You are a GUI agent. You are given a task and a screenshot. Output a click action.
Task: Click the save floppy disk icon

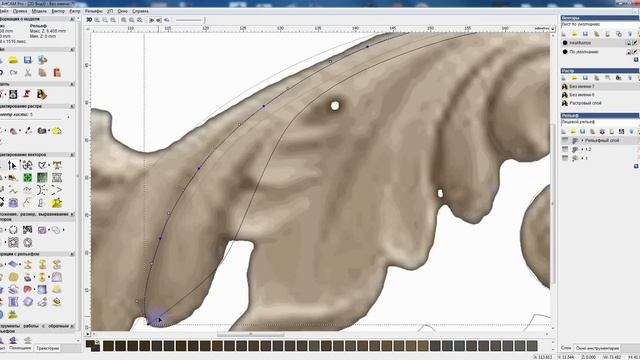[x=27, y=60]
